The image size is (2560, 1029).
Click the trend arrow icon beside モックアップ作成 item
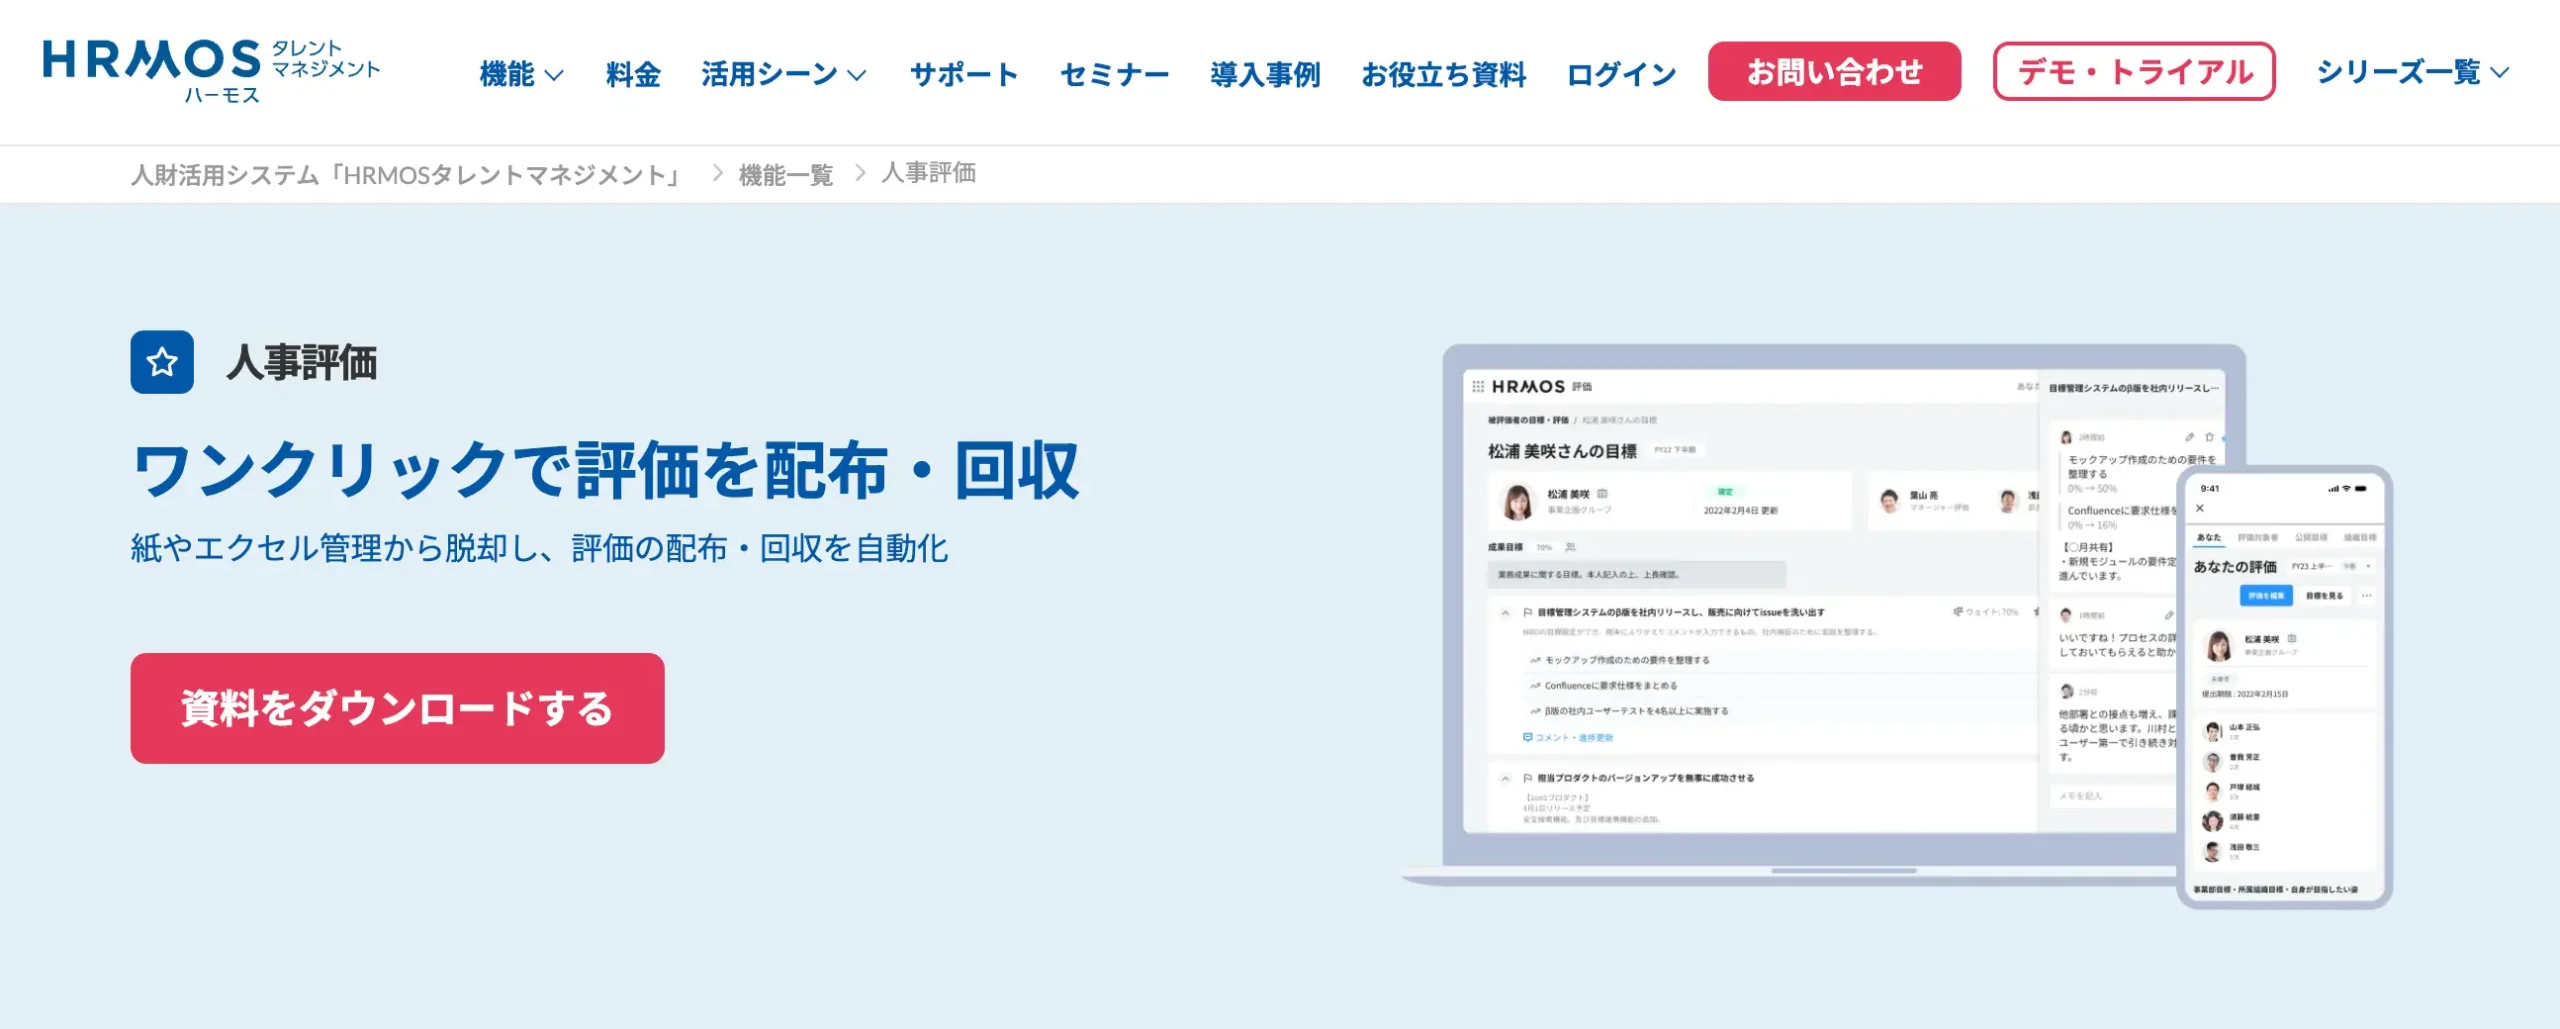1536,660
